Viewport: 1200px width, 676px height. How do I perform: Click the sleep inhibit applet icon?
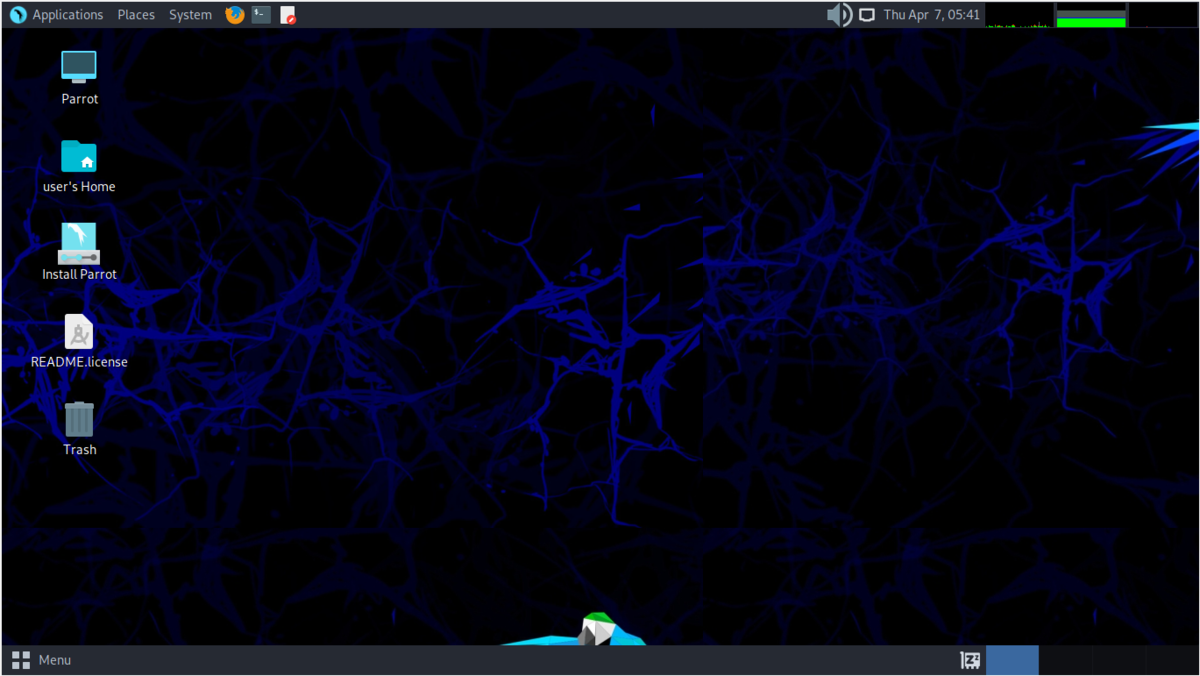coord(970,660)
